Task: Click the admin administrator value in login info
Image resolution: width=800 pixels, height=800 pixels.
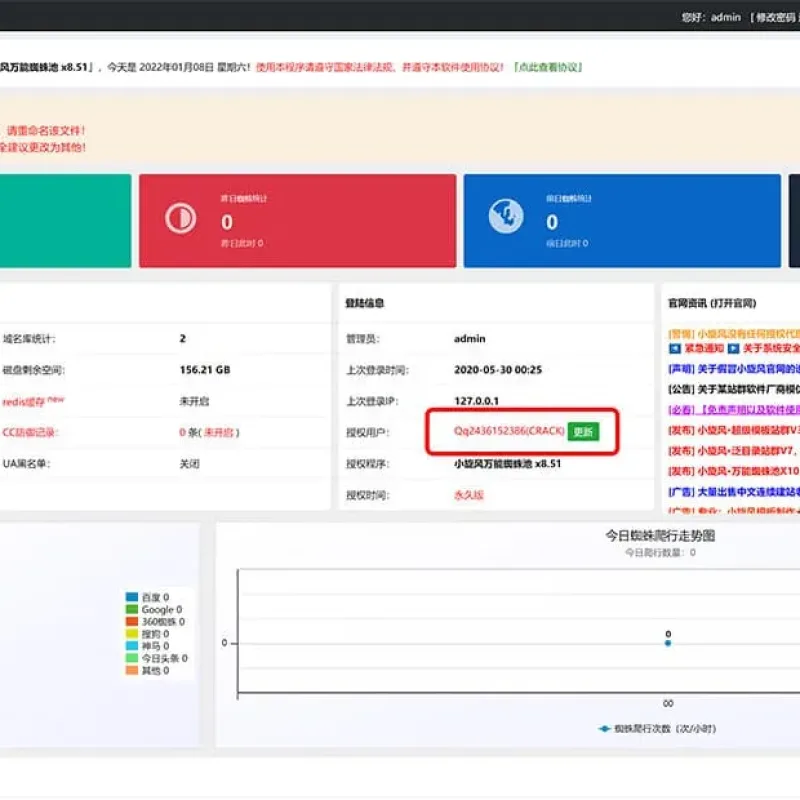Action: [x=469, y=339]
